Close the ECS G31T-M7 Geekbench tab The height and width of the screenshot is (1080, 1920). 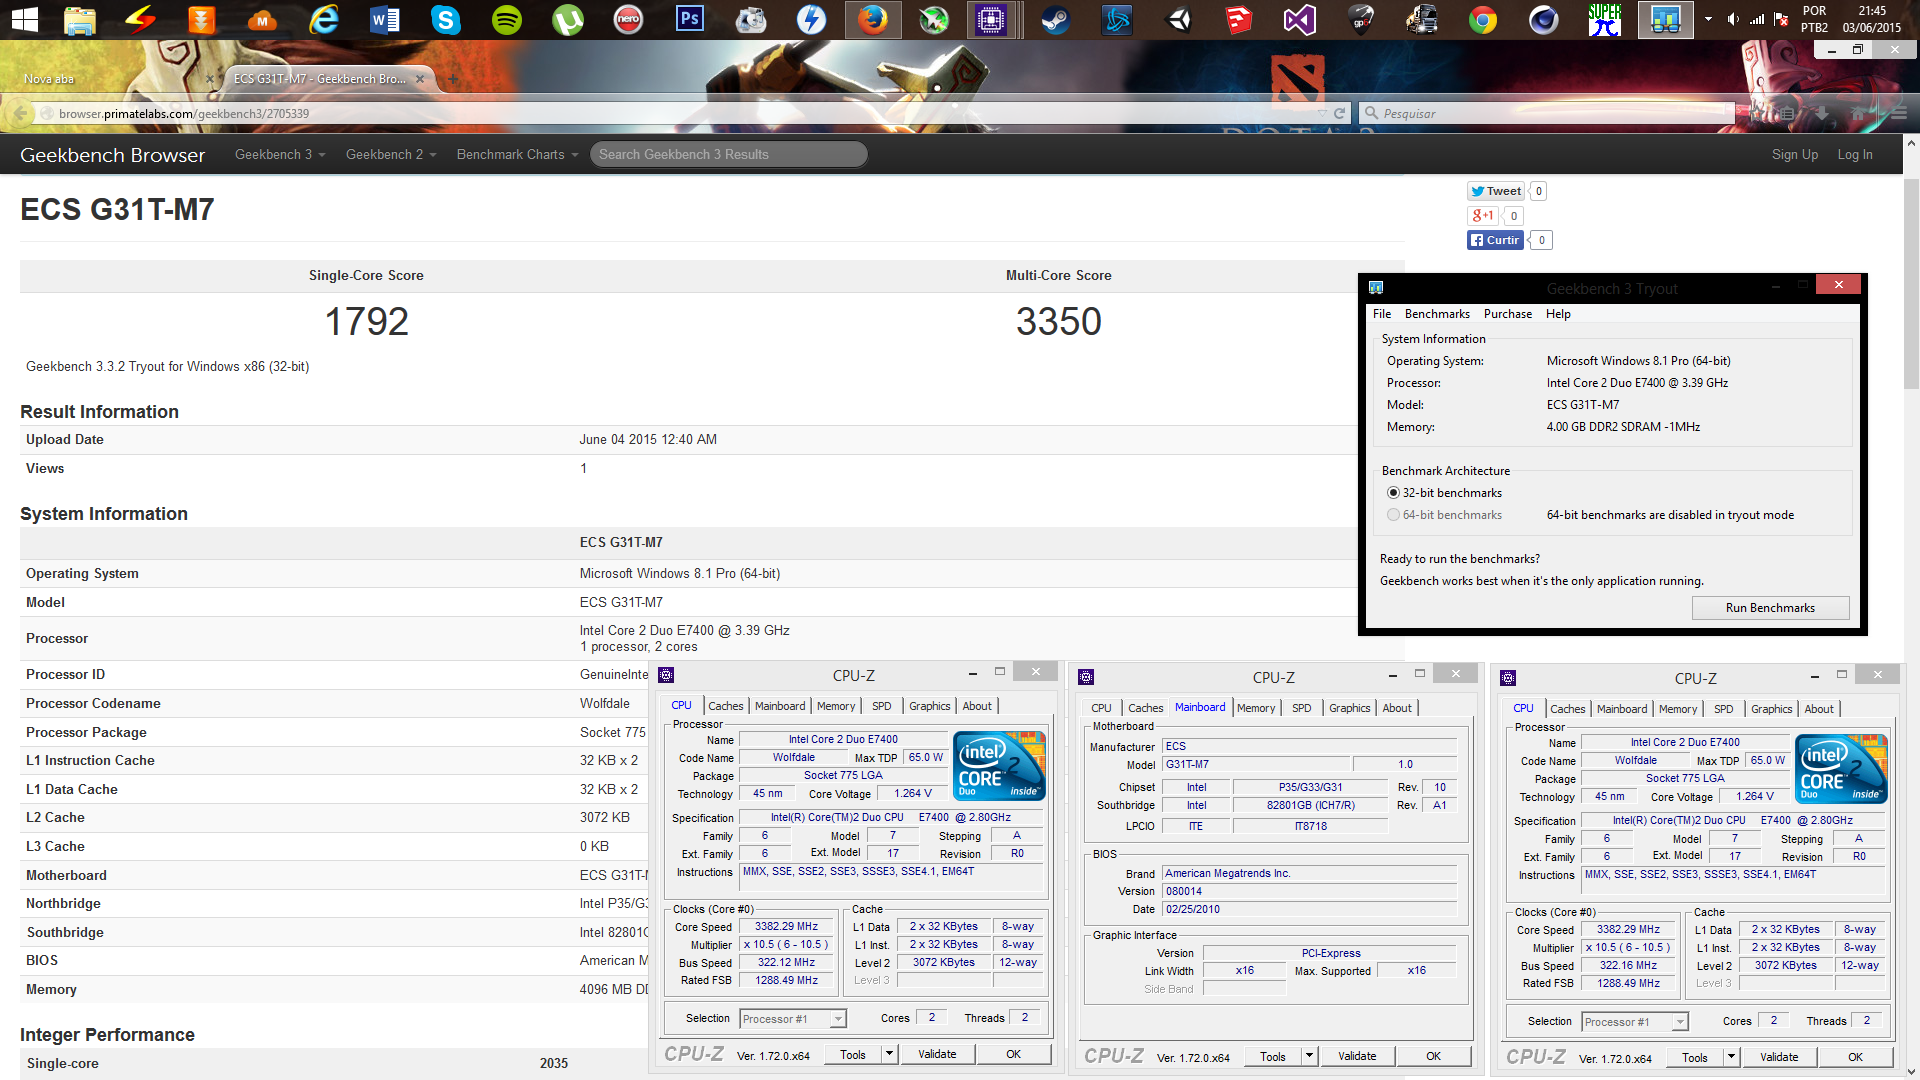coord(420,79)
